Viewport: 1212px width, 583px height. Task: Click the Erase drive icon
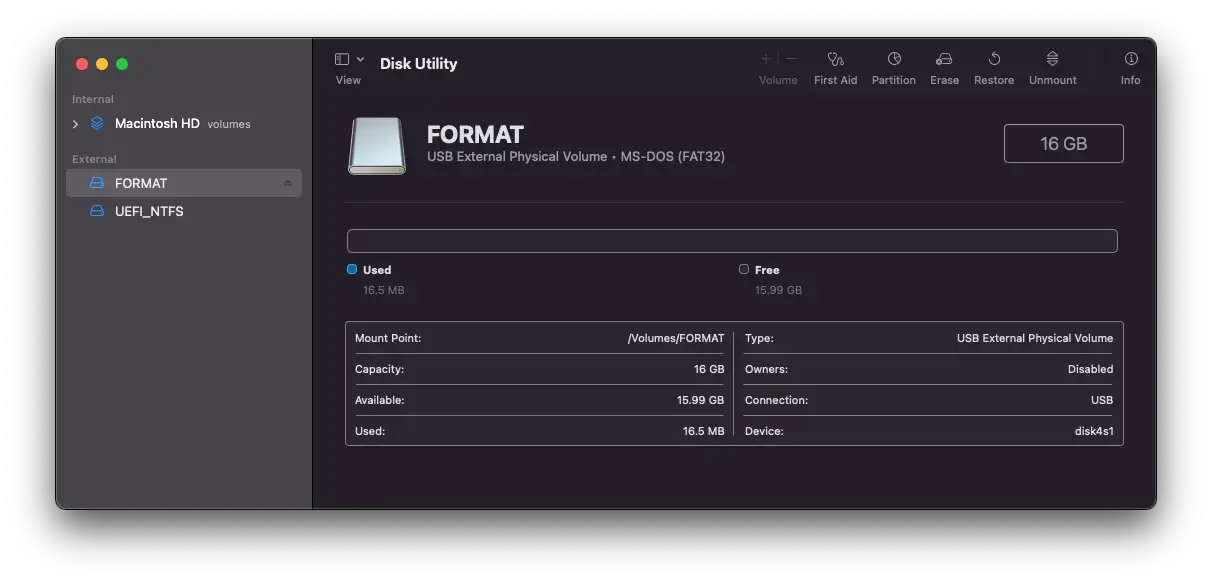coord(944,59)
